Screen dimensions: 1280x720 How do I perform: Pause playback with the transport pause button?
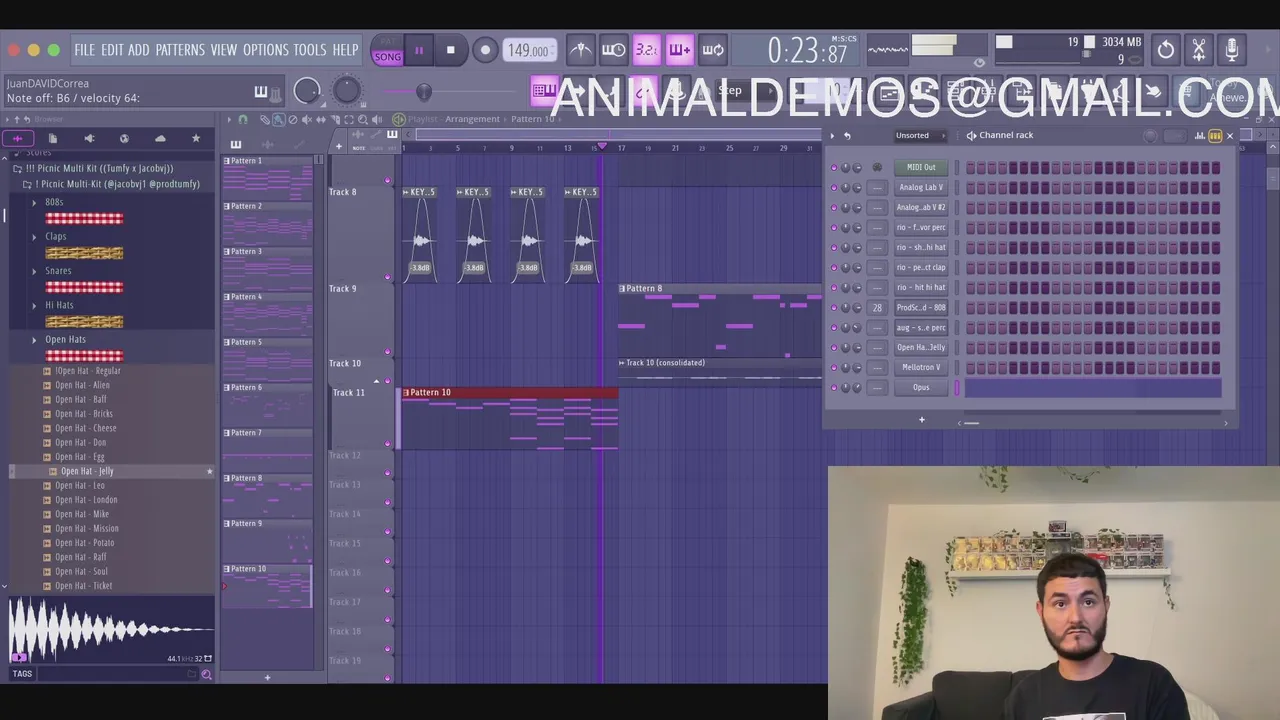(418, 50)
